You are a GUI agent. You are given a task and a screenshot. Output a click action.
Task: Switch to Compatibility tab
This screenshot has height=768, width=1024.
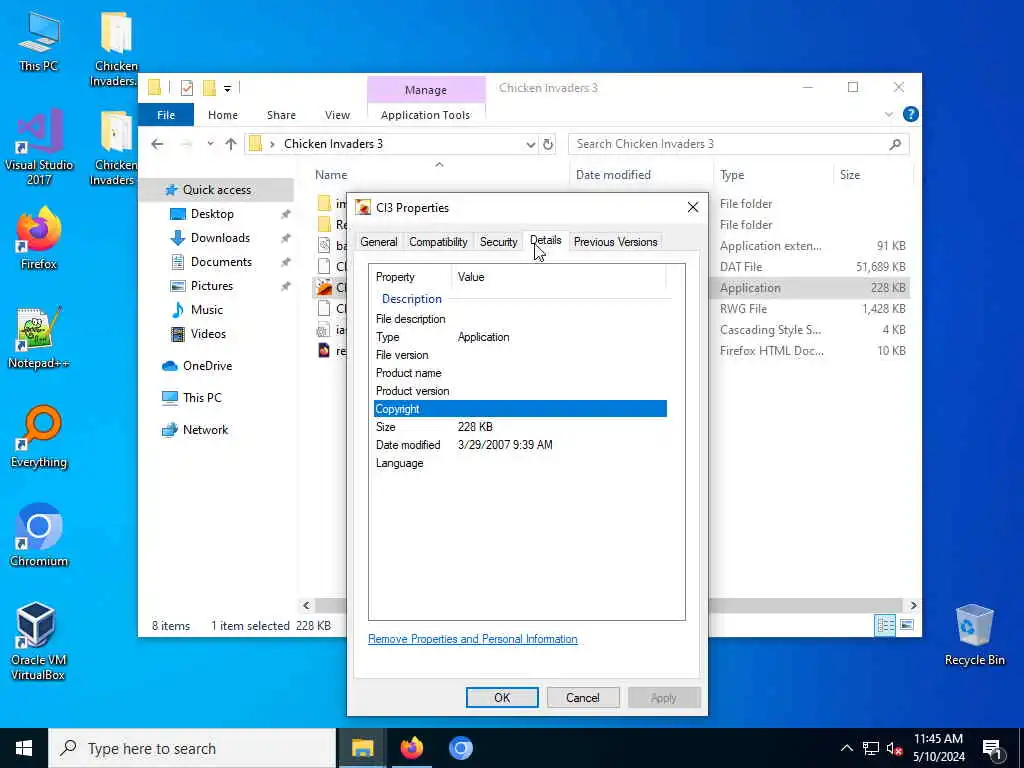click(x=438, y=242)
